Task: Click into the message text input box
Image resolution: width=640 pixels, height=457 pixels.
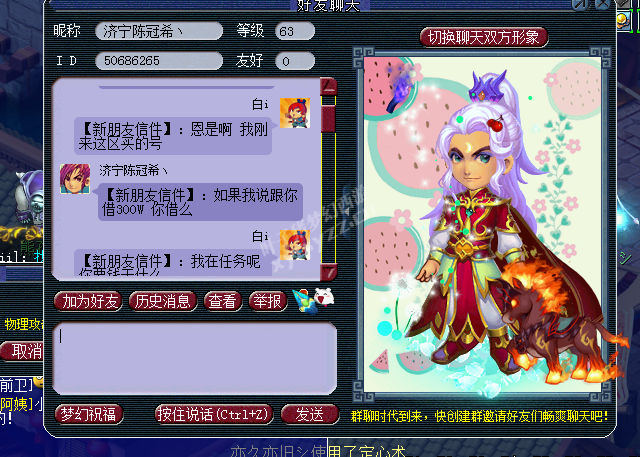Action: point(195,359)
